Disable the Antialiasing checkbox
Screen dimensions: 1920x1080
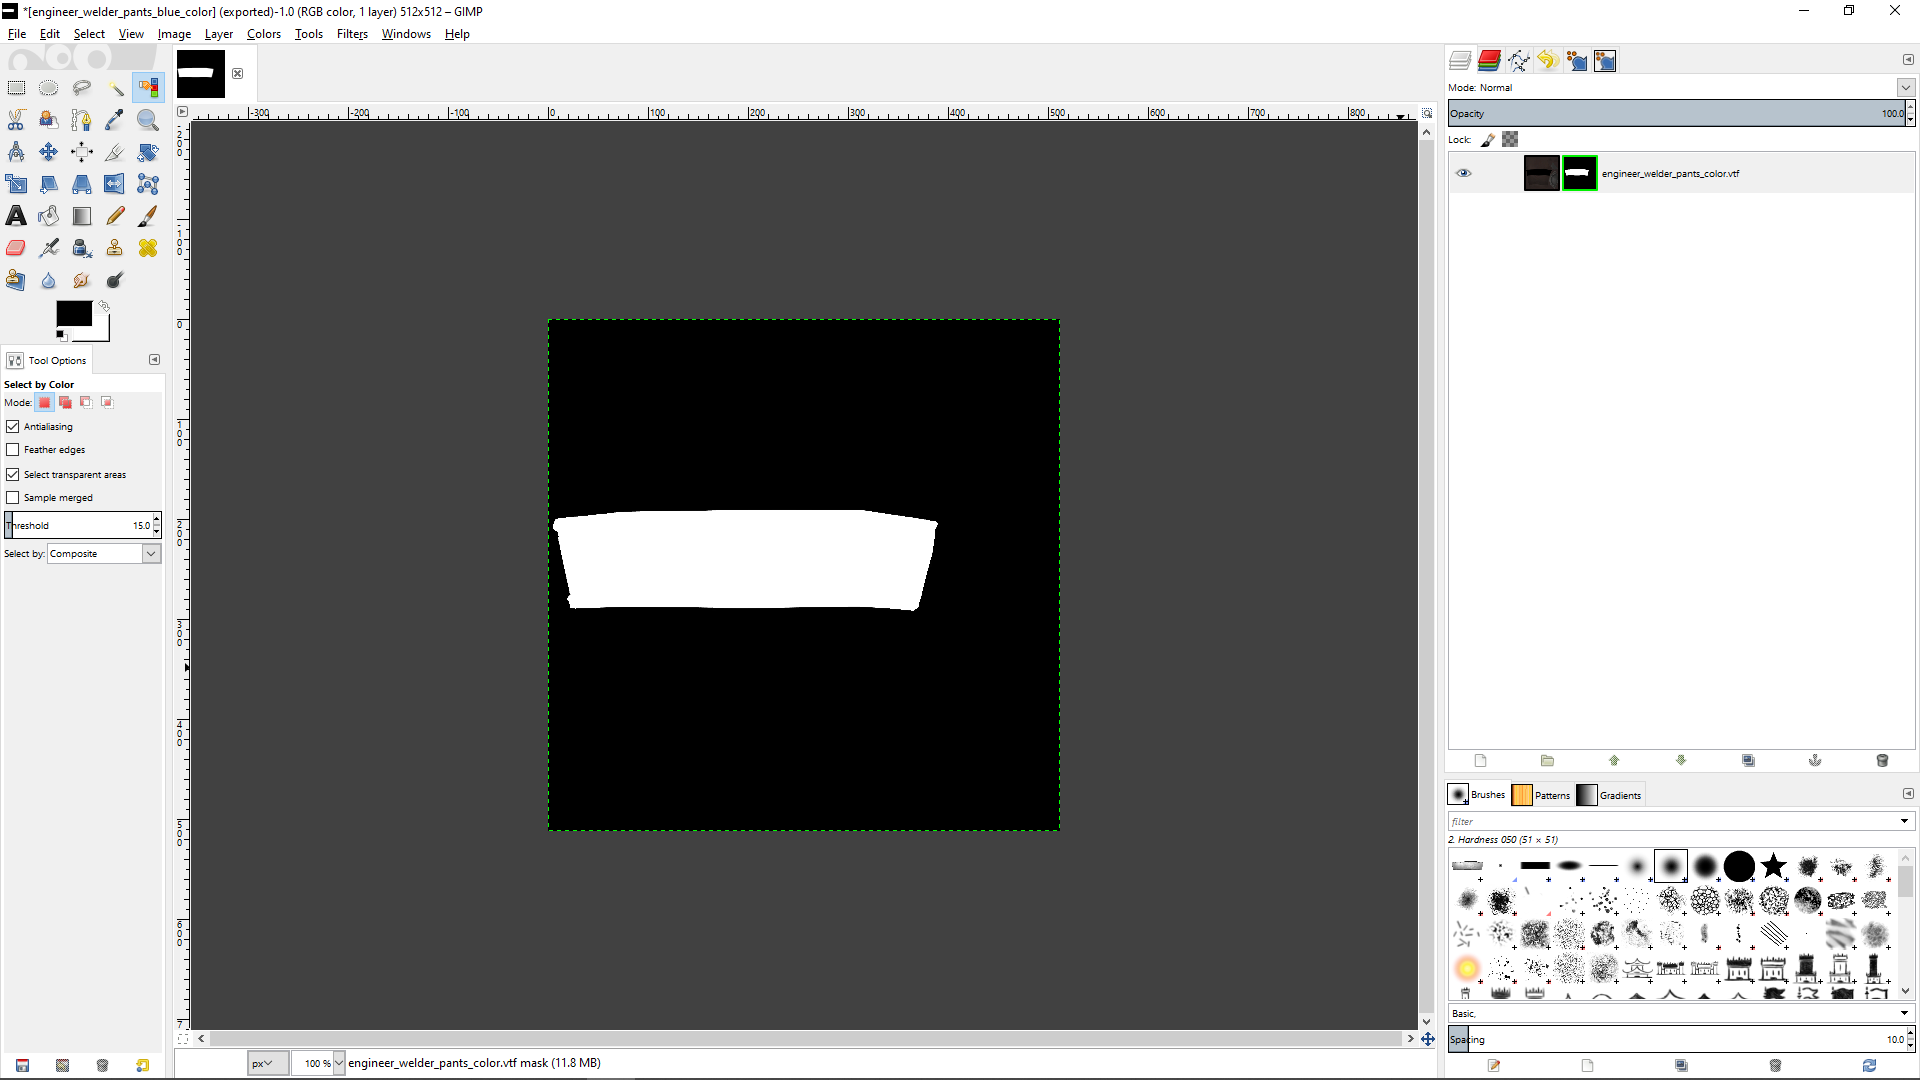[13, 426]
